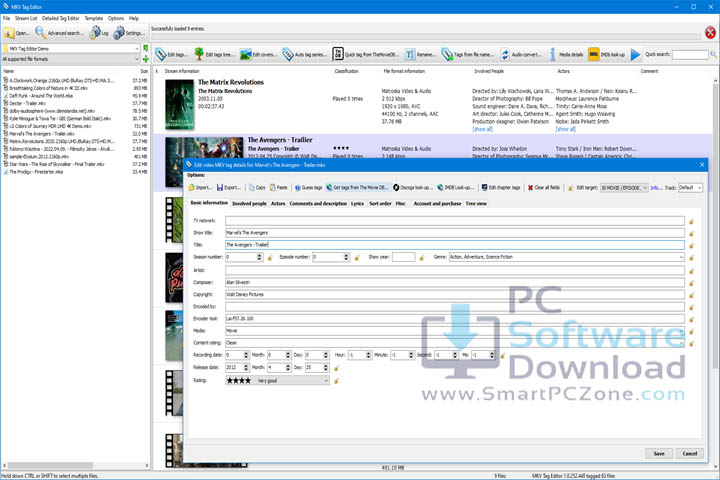The width and height of the screenshot is (720, 480).
Task: Open the Detailed Tag Editor menu
Action: click(x=61, y=18)
